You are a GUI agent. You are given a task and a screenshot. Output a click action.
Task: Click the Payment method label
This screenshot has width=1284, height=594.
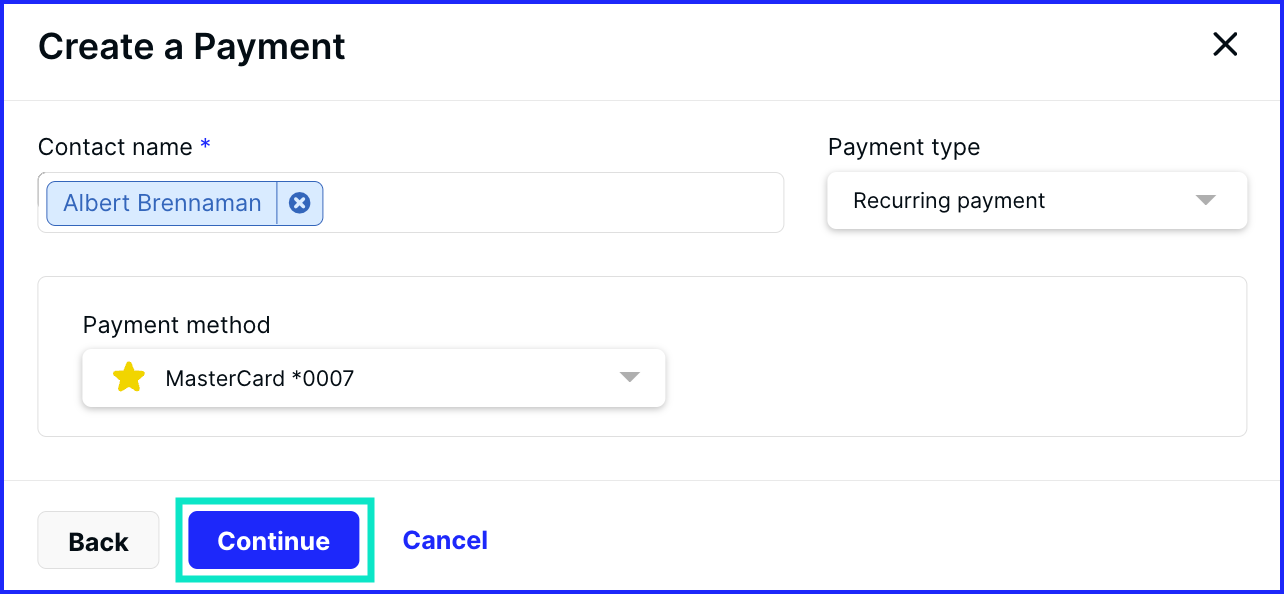pyautogui.click(x=176, y=325)
